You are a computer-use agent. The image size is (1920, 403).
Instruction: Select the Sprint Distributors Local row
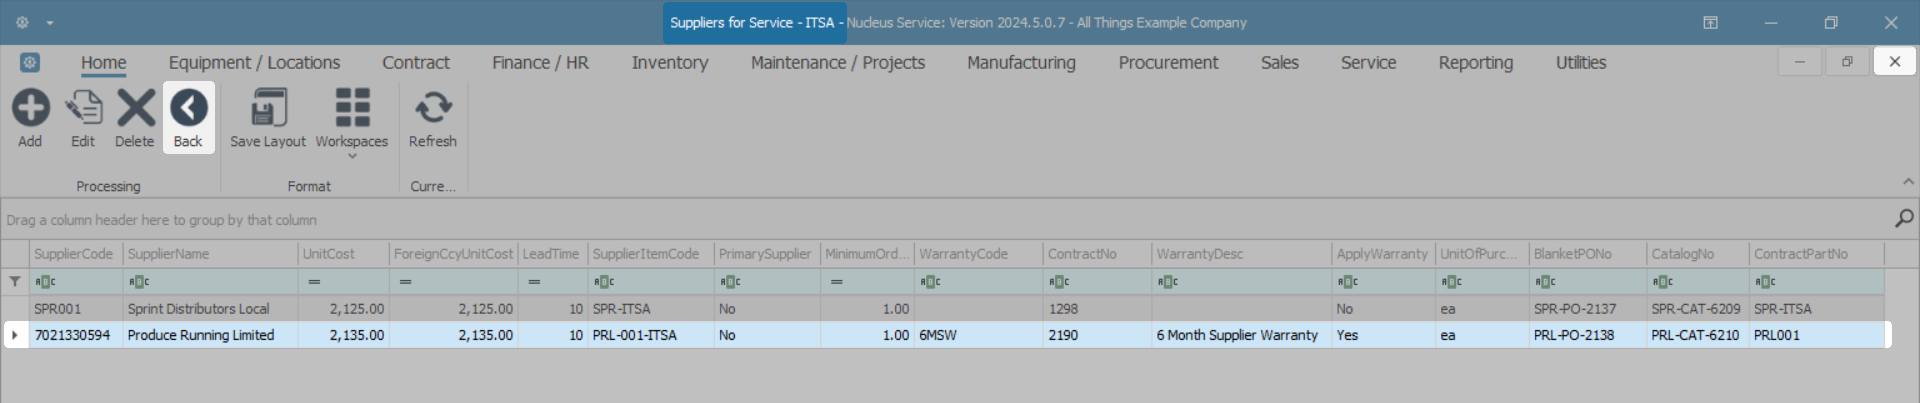coord(198,309)
